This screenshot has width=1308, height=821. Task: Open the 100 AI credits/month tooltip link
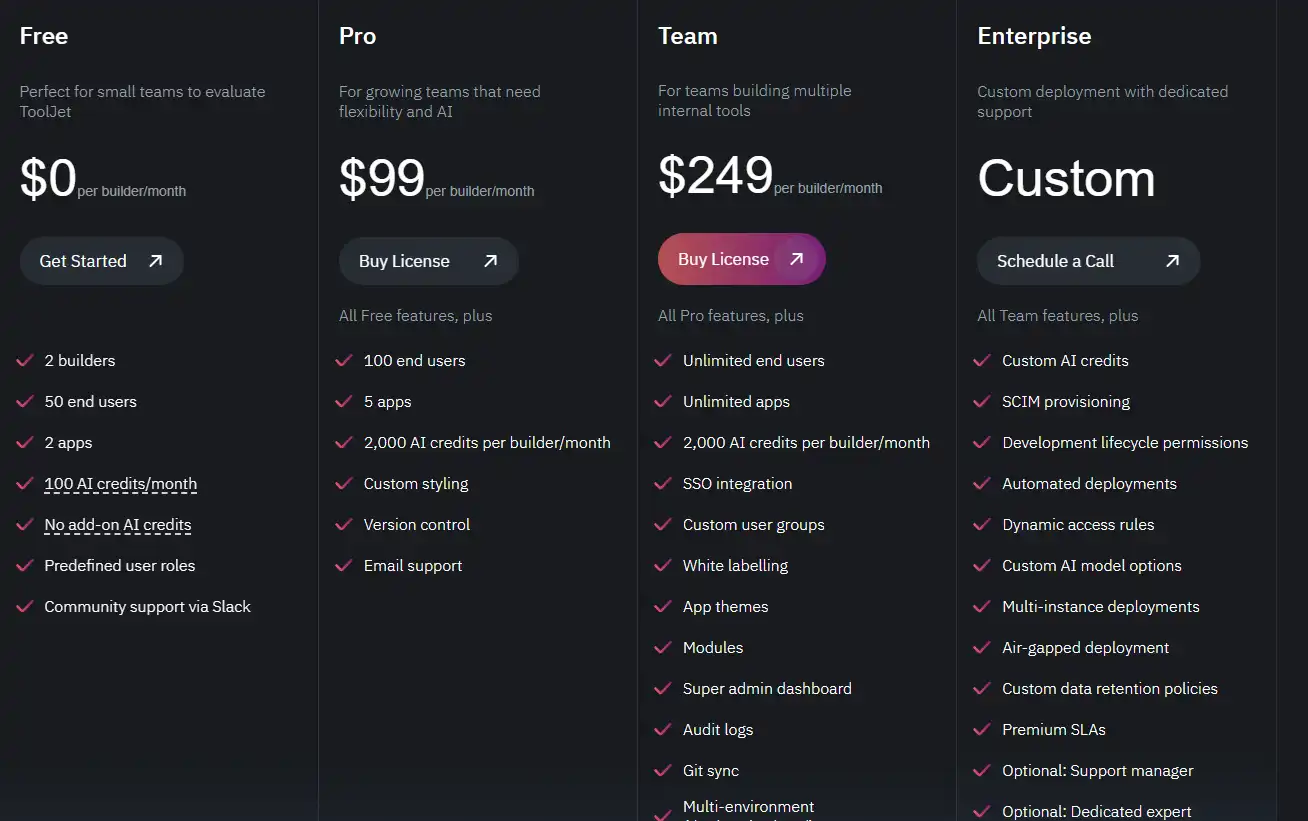point(120,483)
